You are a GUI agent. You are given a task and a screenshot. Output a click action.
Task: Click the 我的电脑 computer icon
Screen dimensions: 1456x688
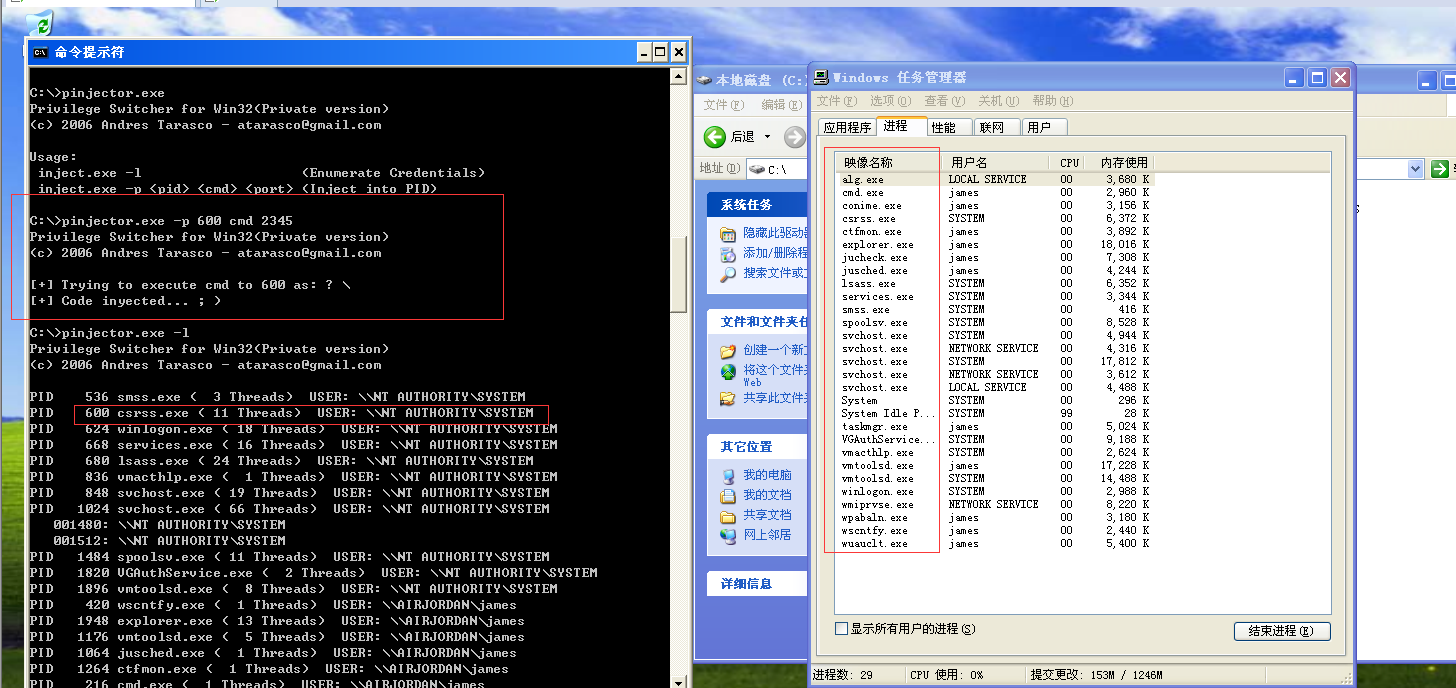coord(728,475)
